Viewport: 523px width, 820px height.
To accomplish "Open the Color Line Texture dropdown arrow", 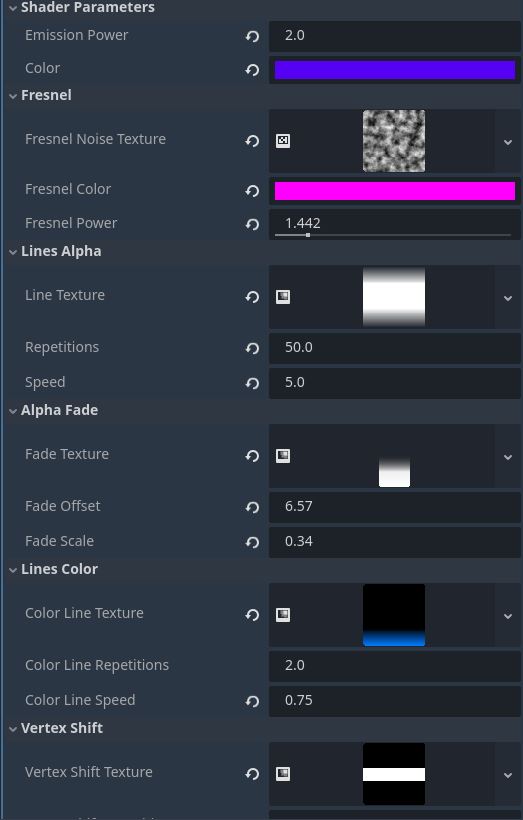I will pos(507,616).
